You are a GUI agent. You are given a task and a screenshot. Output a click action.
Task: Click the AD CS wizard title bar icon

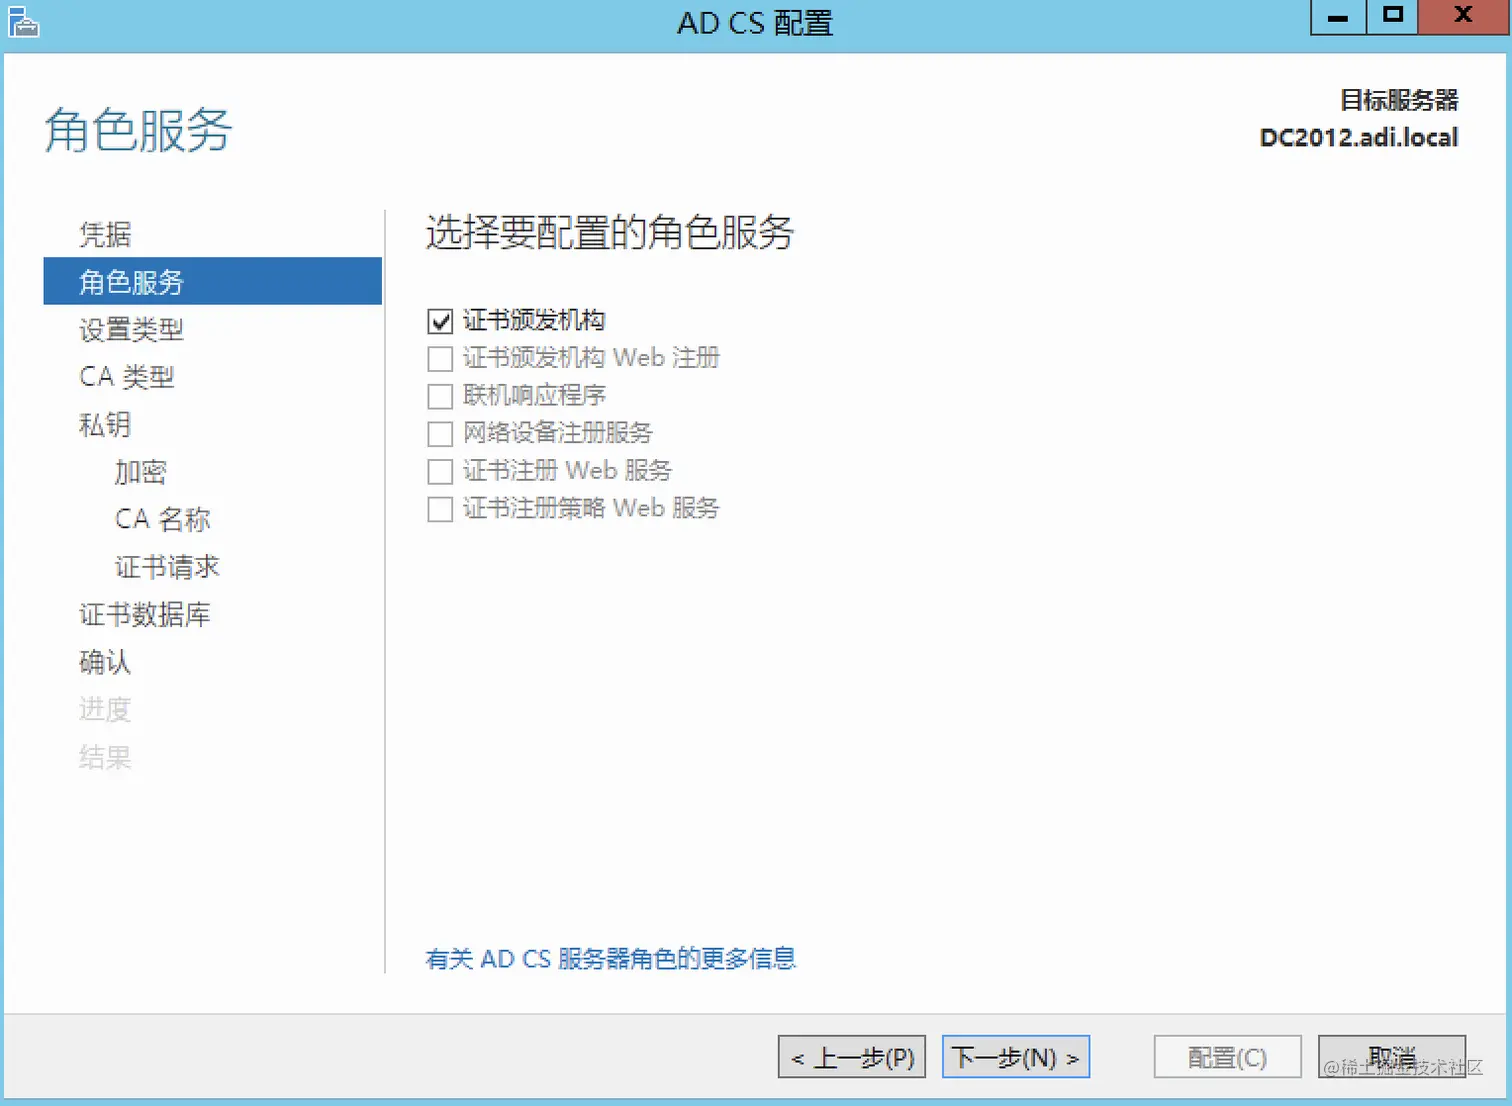(23, 22)
